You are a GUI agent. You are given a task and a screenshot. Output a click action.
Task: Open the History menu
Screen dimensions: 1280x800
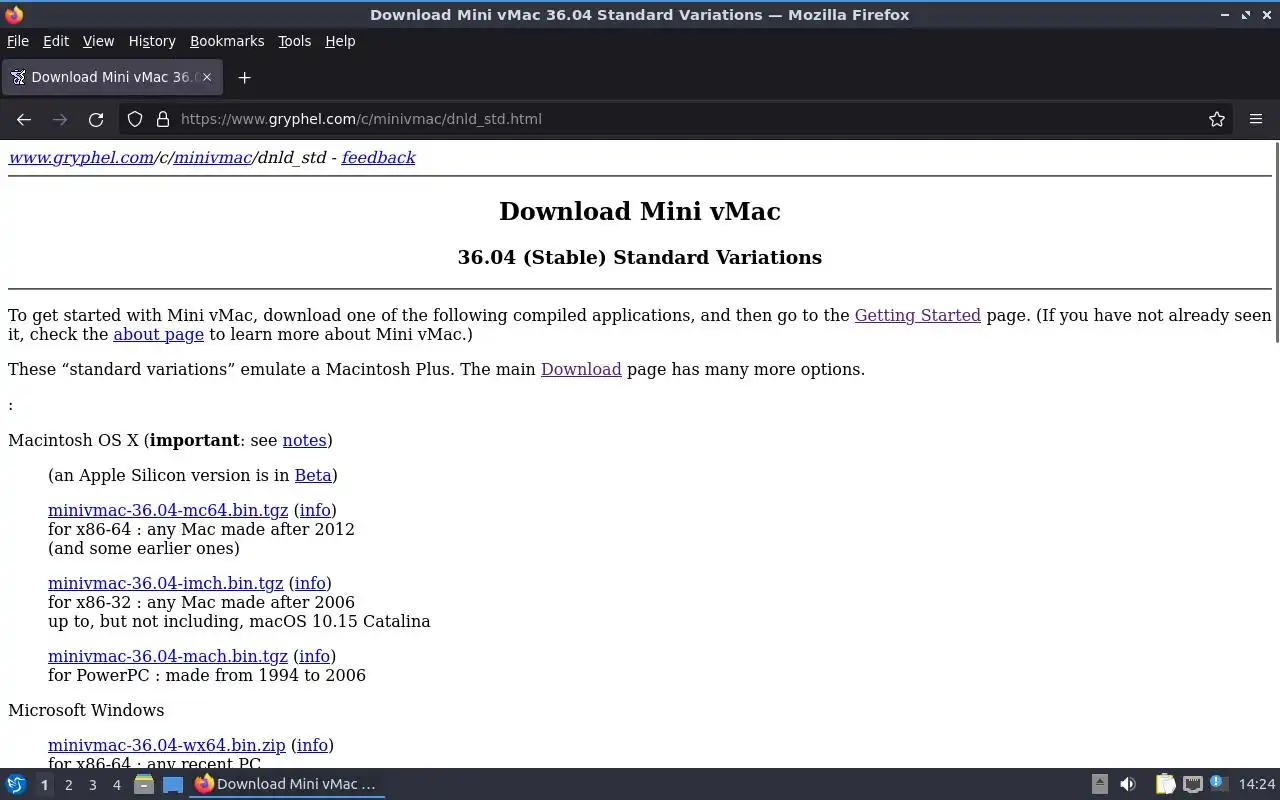(152, 41)
